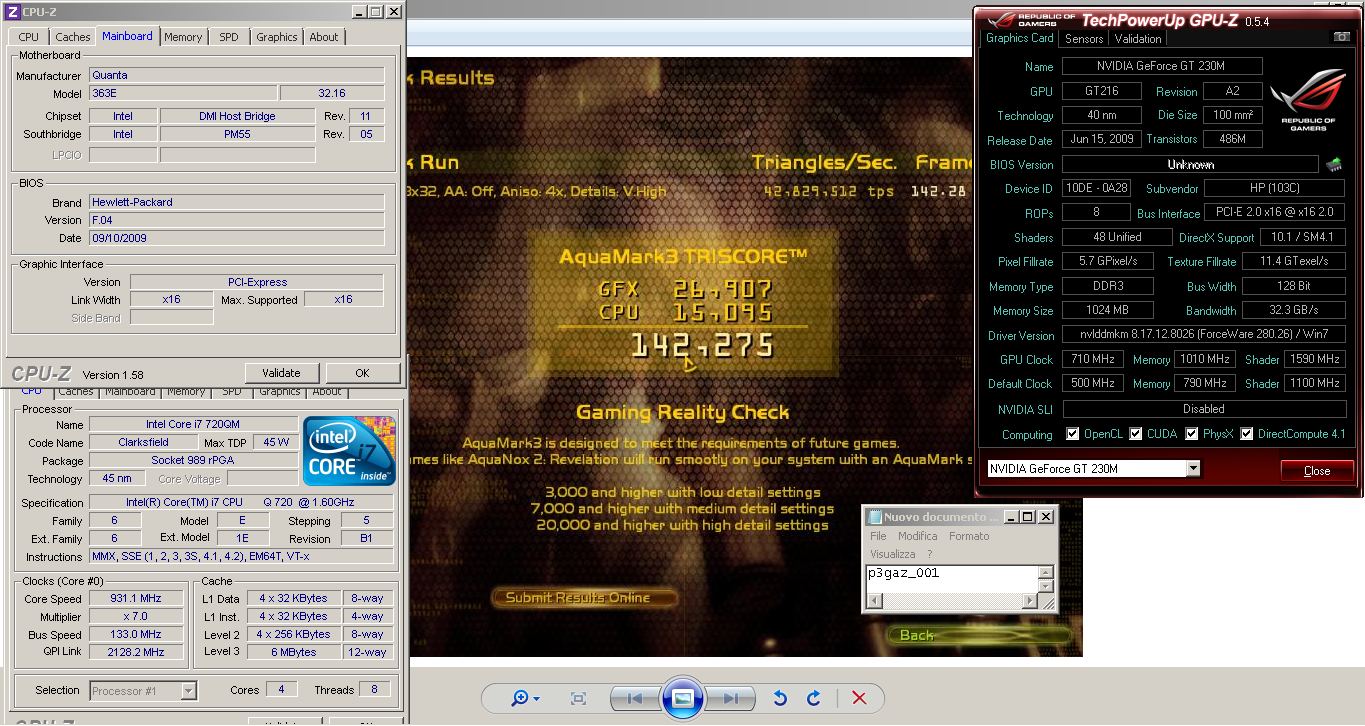1365x726 pixels.
Task: Click the 1590 MHz Shader clock value
Action: (x=1315, y=359)
